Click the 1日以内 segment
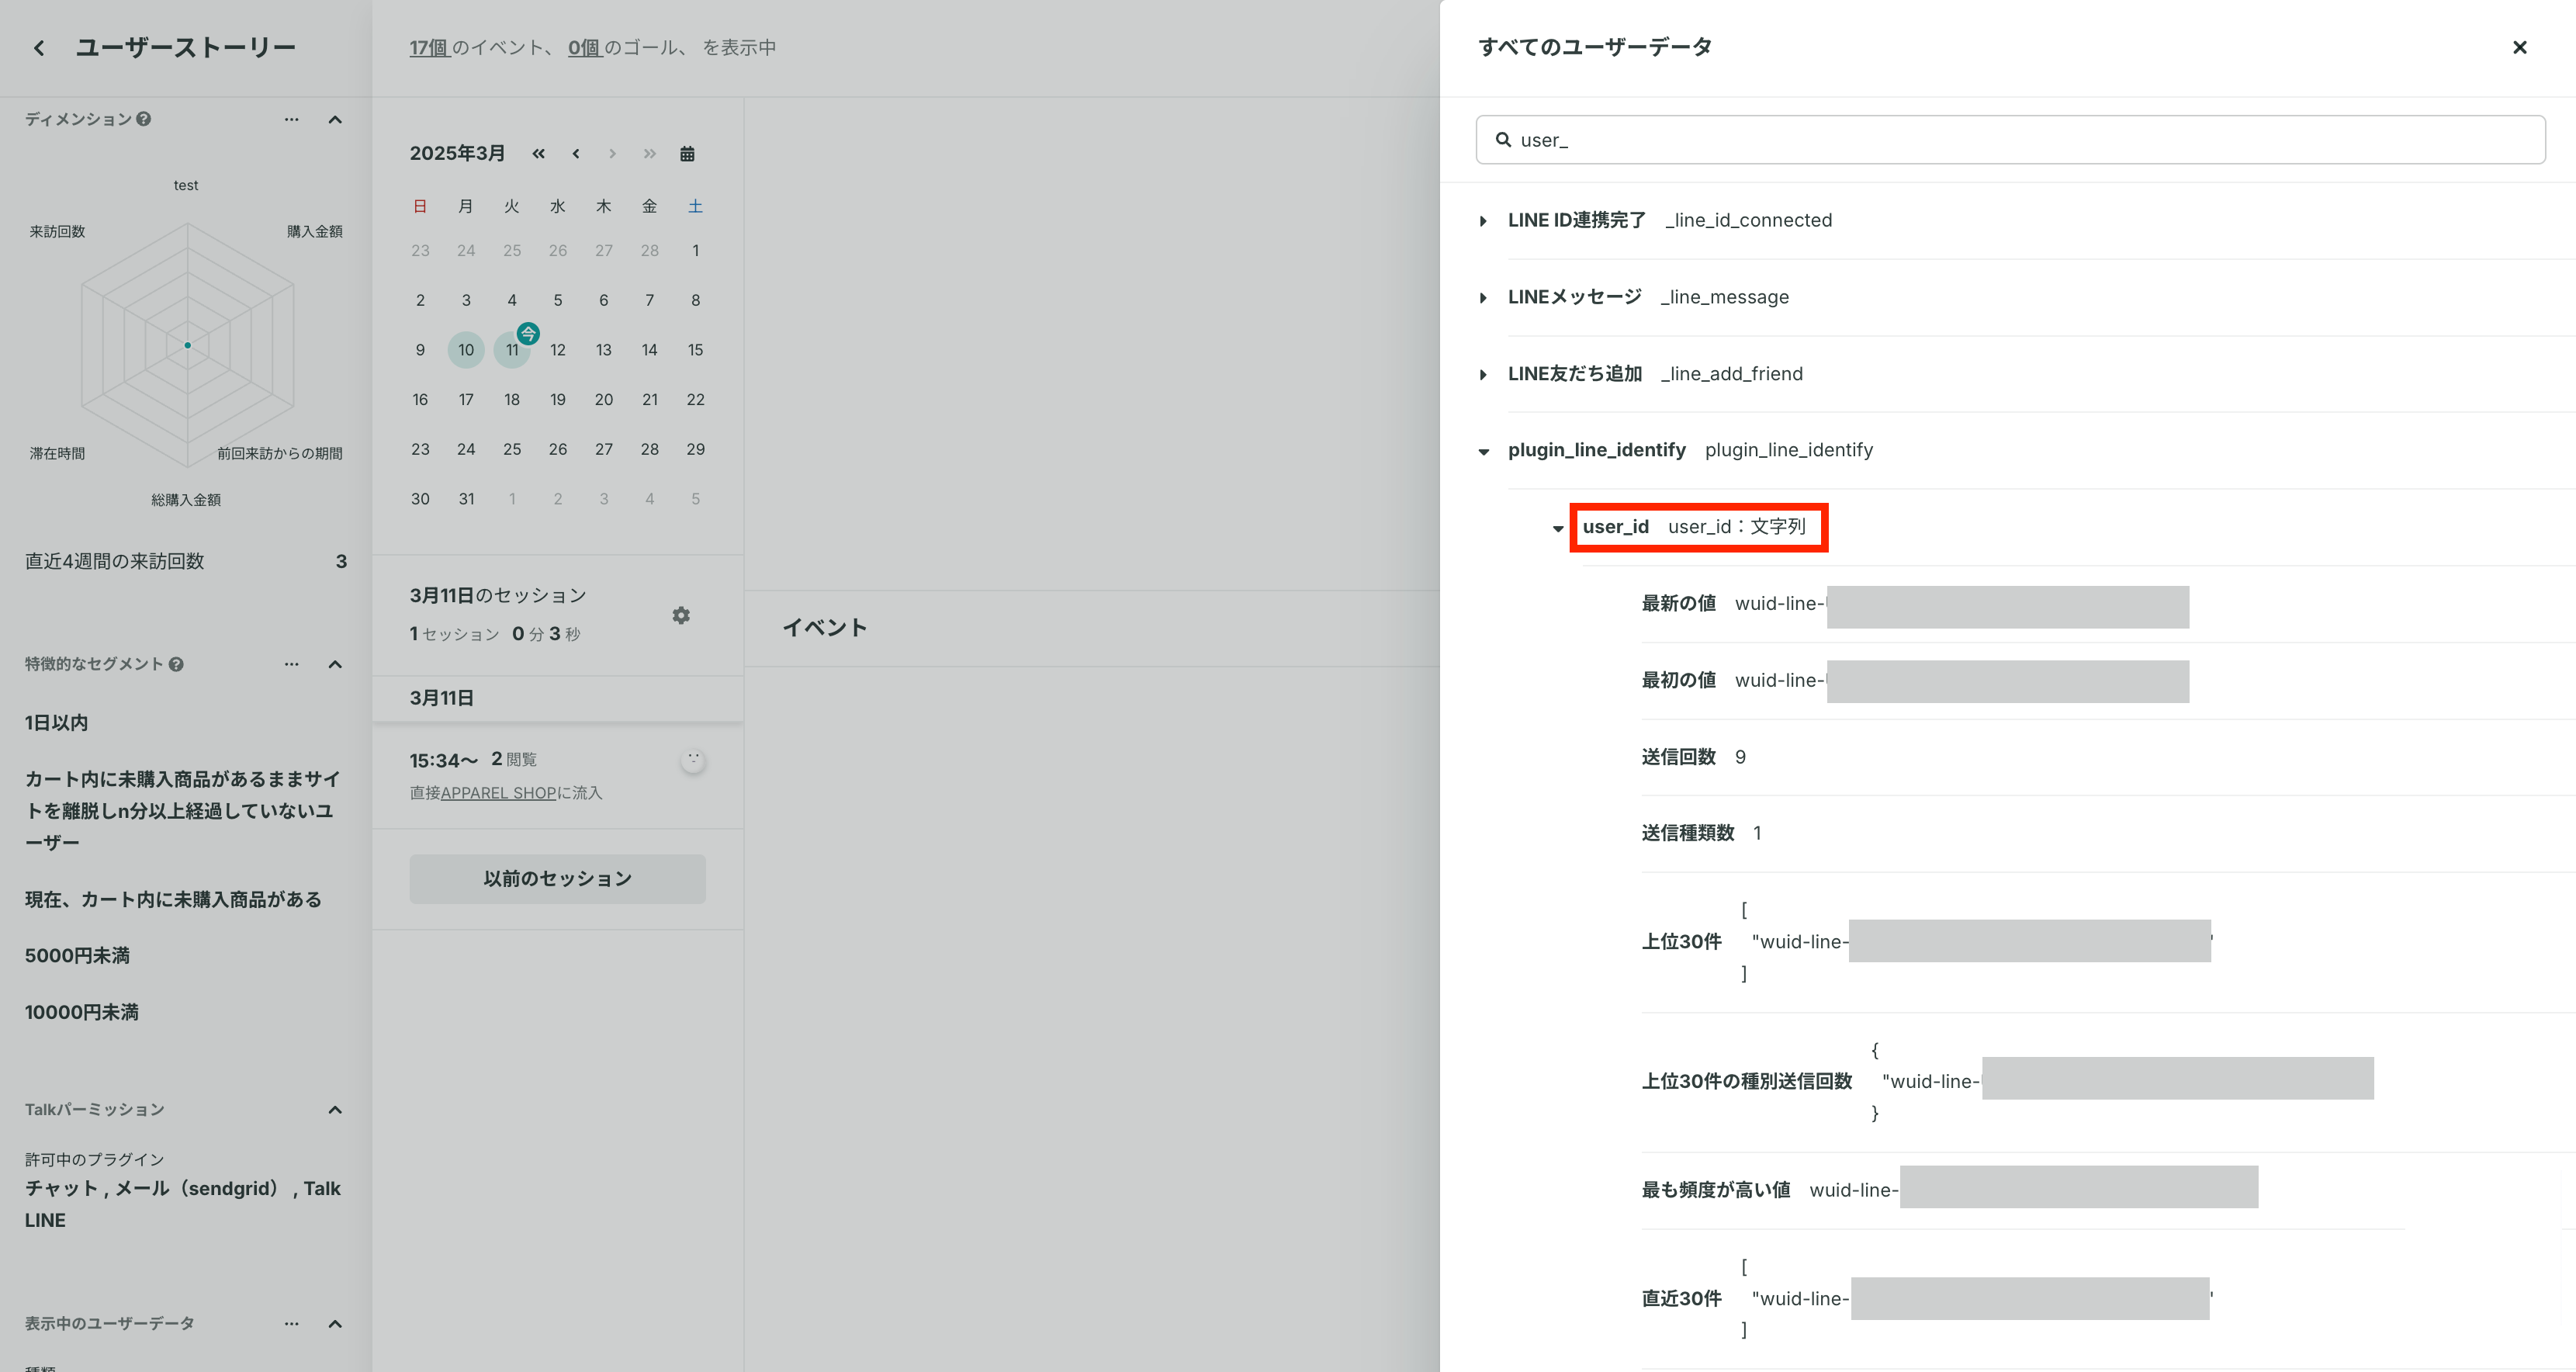The height and width of the screenshot is (1372, 2576). (x=56, y=723)
